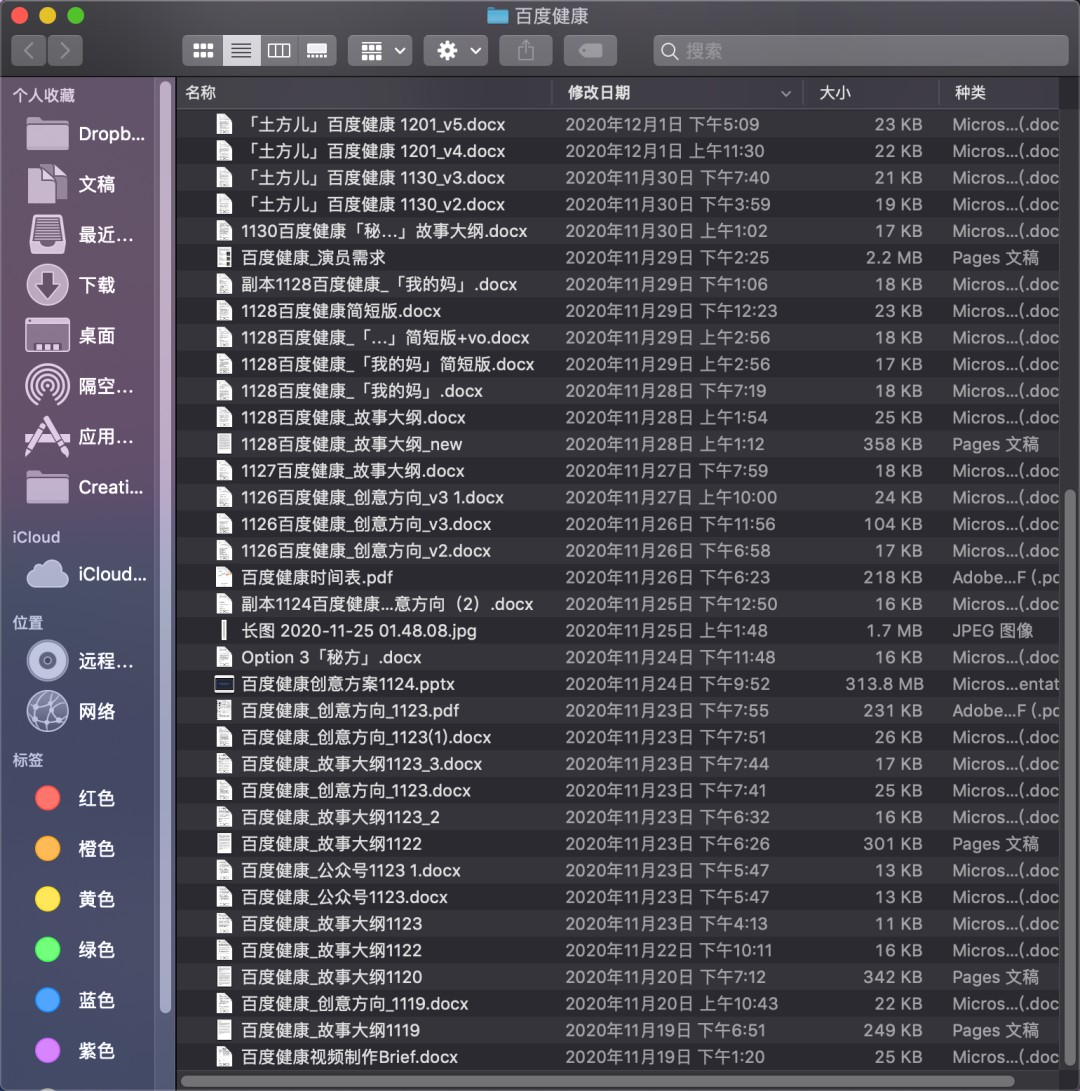The width and height of the screenshot is (1080, 1091).
Task: Open Dropbox folder in sidebar
Action: point(86,134)
